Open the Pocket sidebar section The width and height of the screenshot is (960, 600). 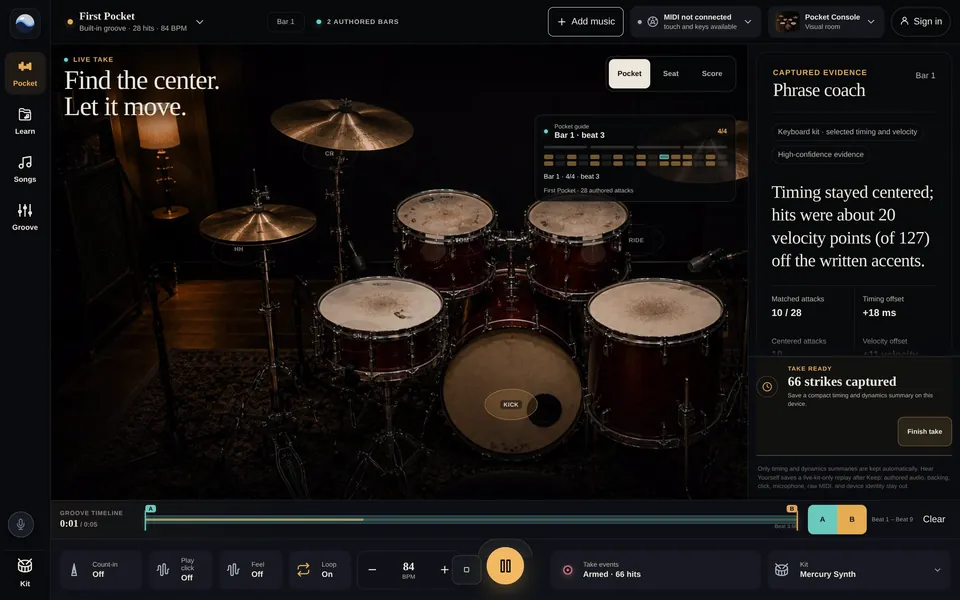tap(24, 73)
